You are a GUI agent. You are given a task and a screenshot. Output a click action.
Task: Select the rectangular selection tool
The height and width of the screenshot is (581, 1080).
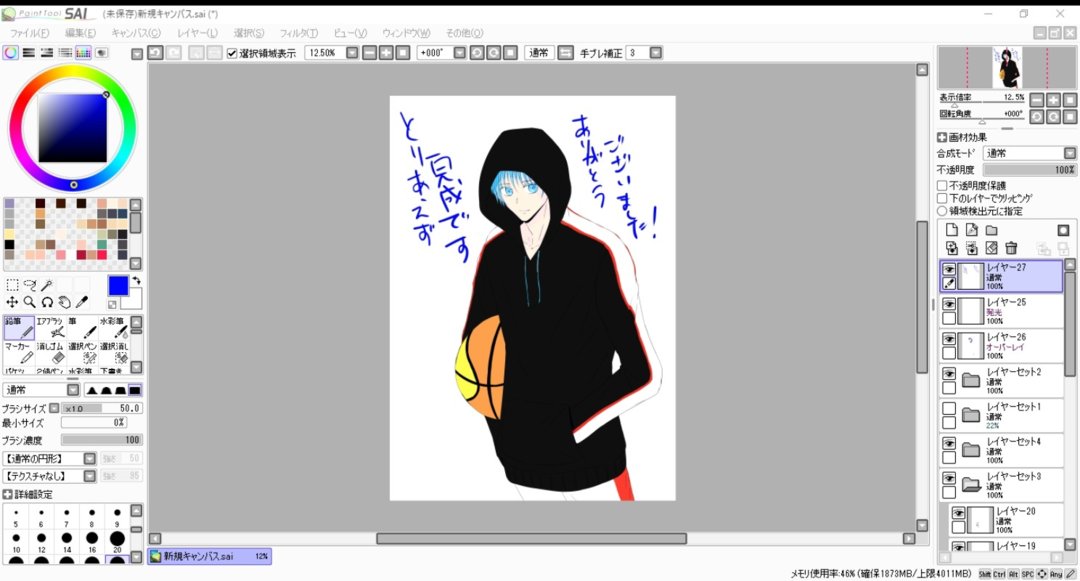click(x=12, y=285)
